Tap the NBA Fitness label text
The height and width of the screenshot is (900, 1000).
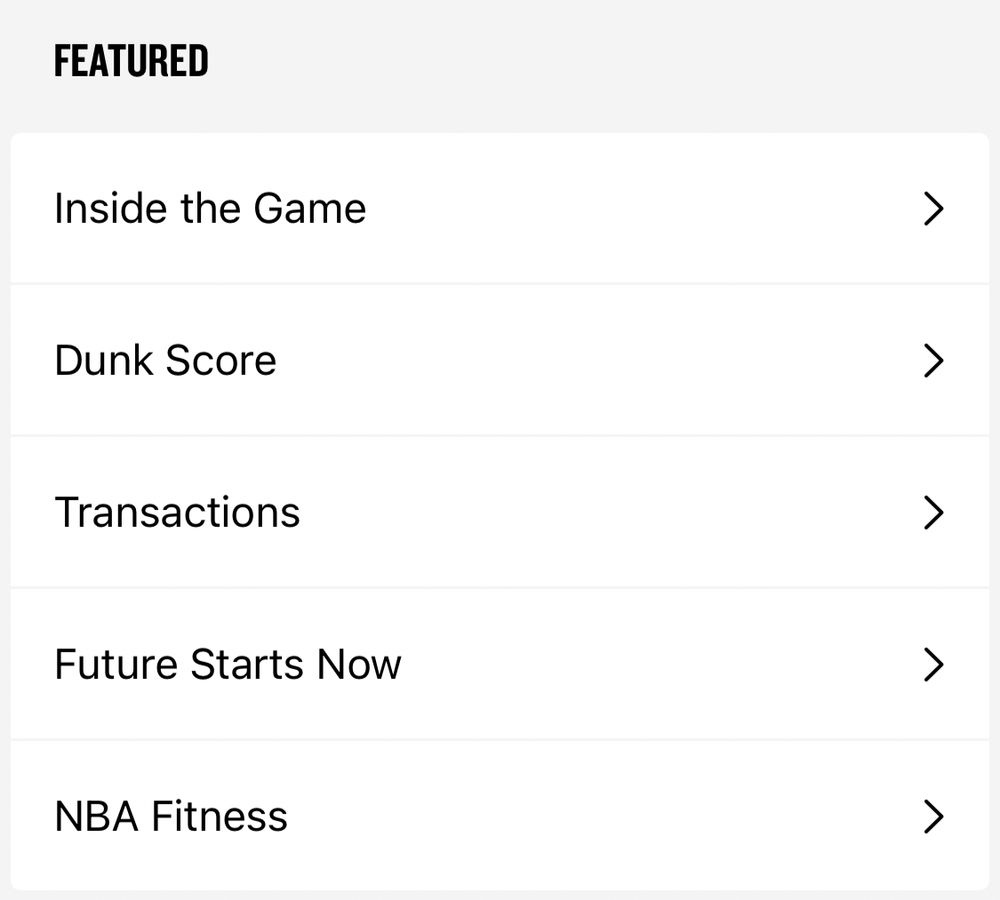coord(171,816)
